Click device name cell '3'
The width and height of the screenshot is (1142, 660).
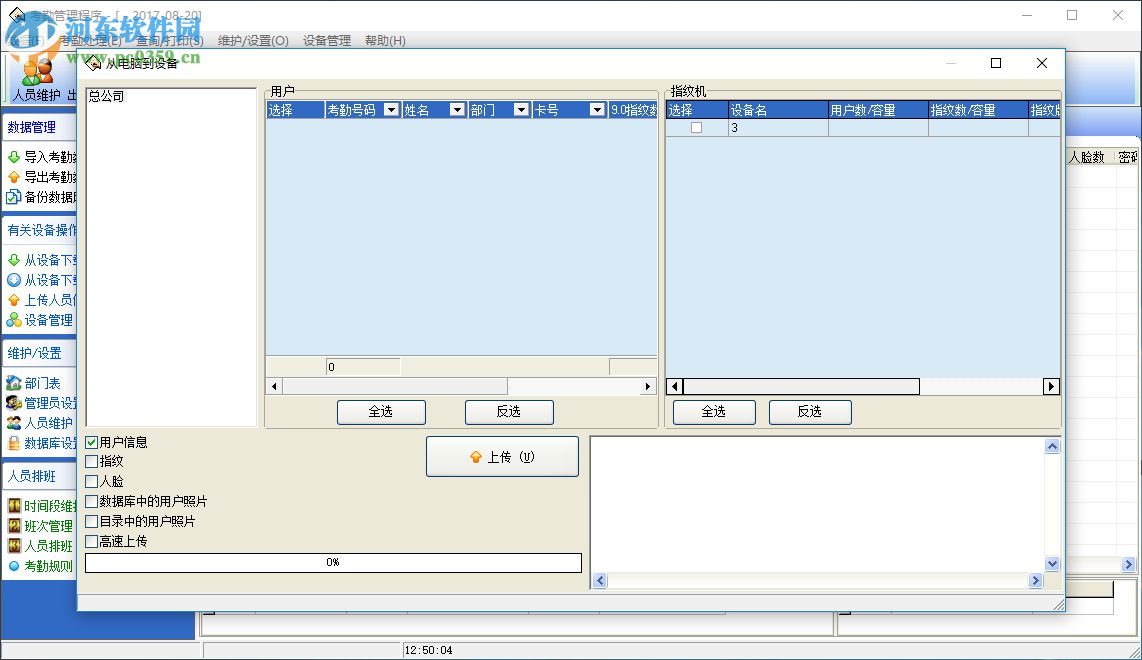(x=778, y=127)
